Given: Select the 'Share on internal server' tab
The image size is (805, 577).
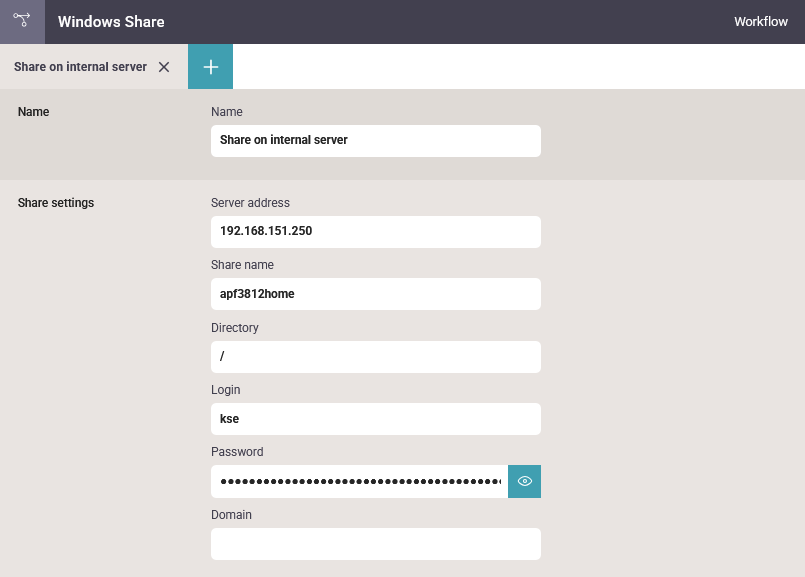Looking at the screenshot, I should click(x=80, y=67).
